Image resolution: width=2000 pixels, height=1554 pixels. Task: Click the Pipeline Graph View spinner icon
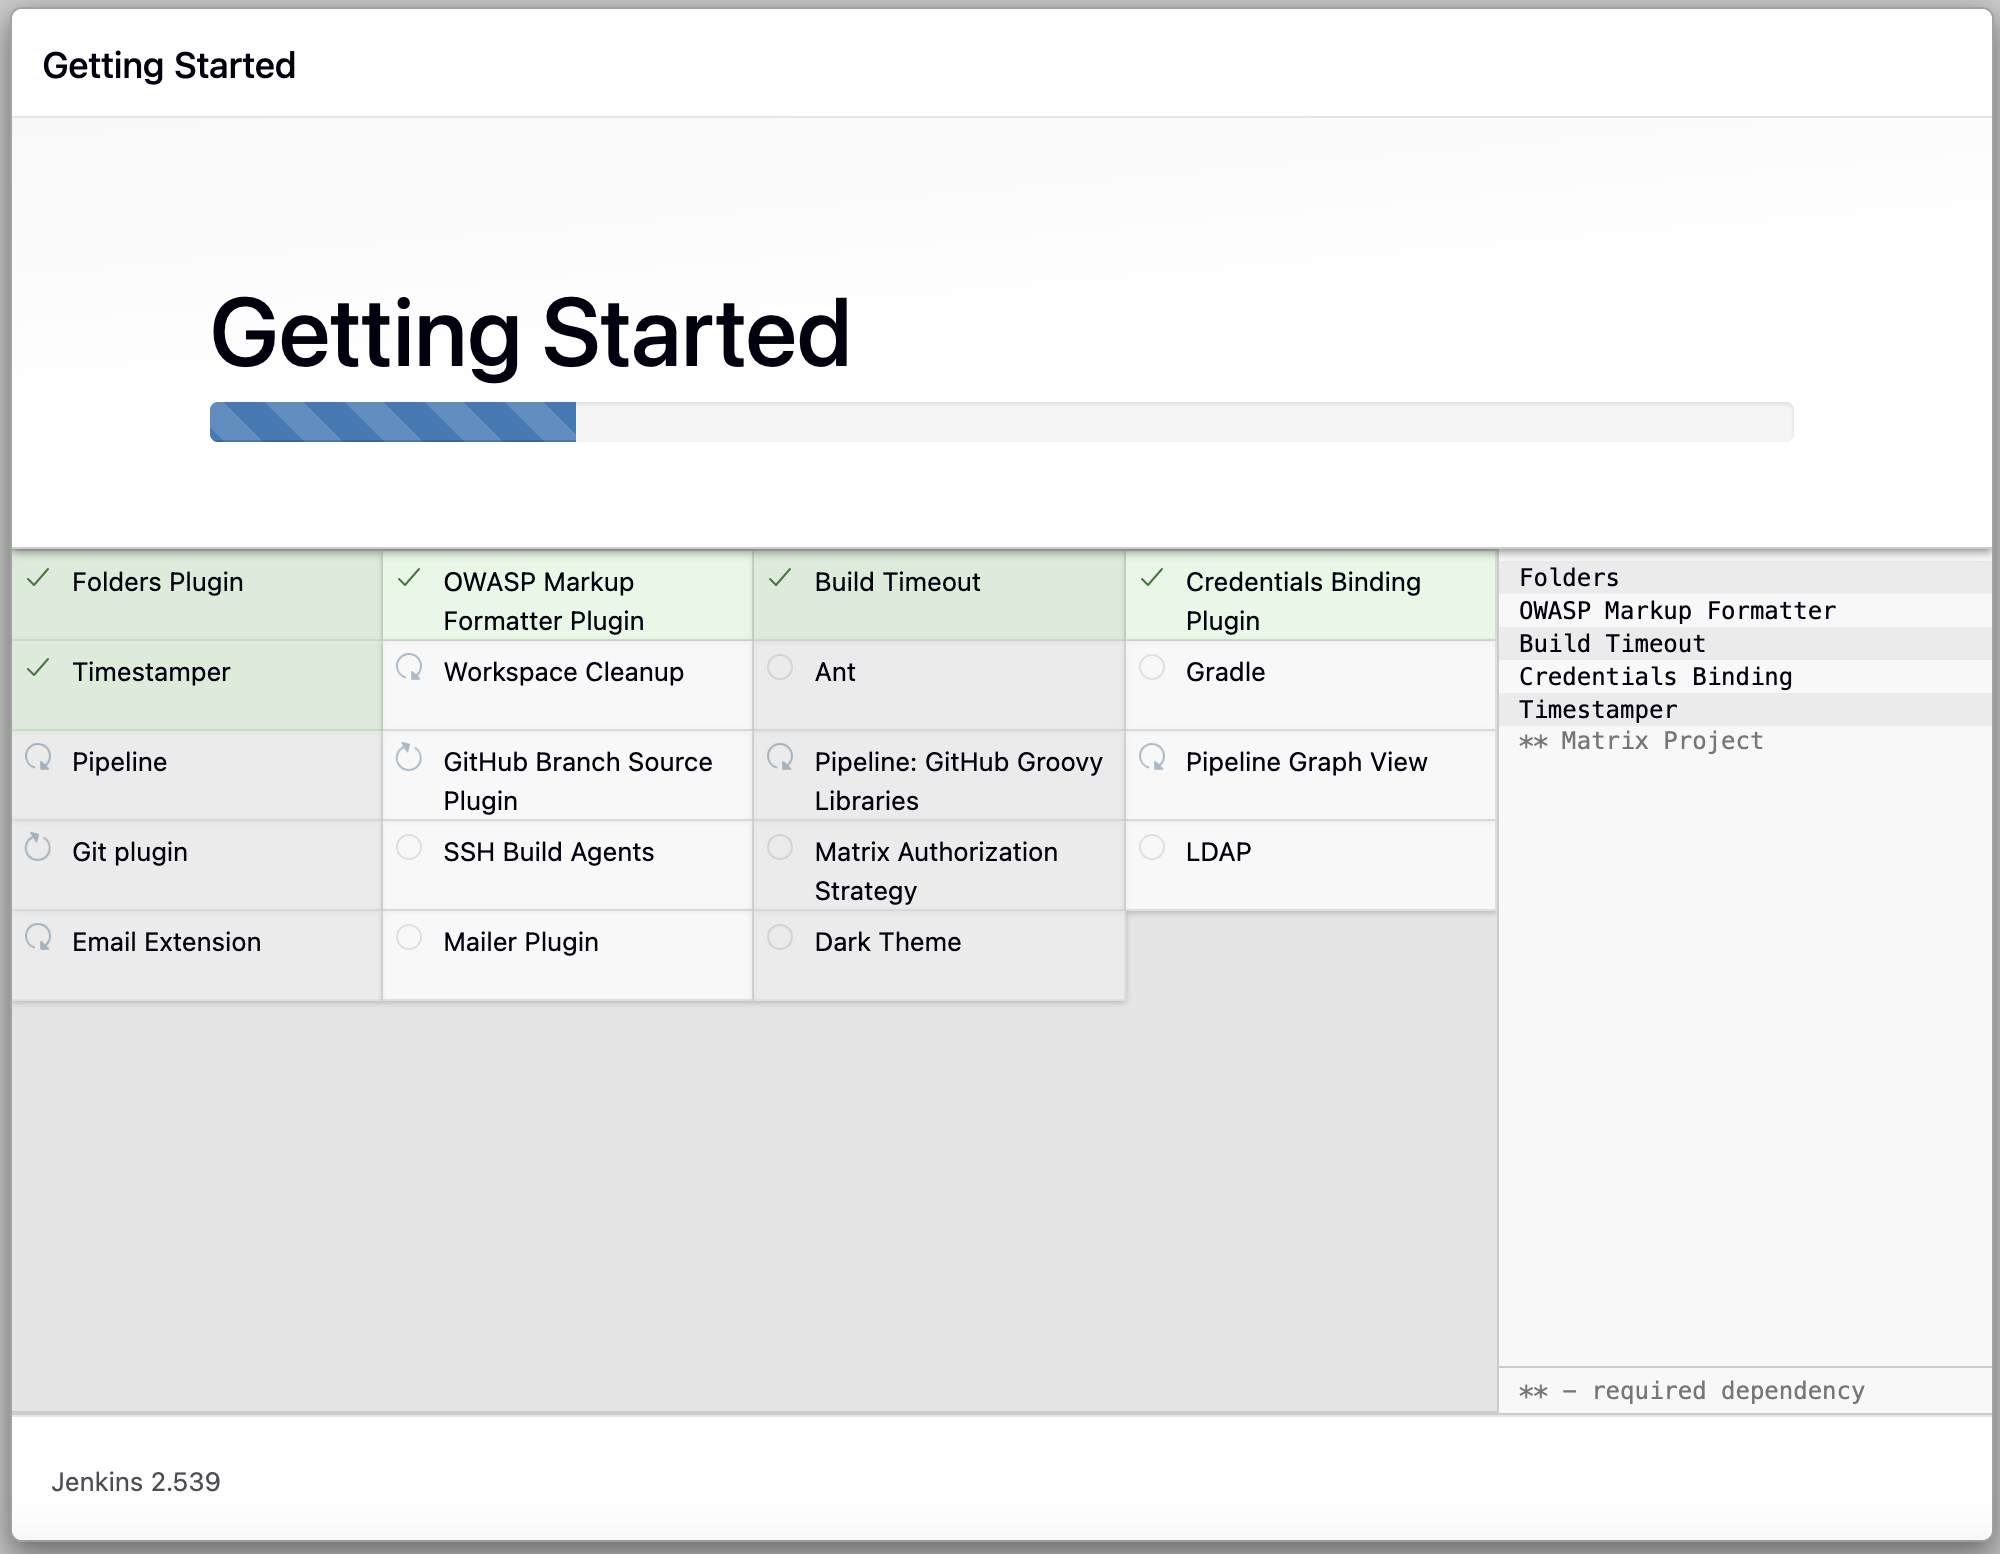[x=1152, y=758]
